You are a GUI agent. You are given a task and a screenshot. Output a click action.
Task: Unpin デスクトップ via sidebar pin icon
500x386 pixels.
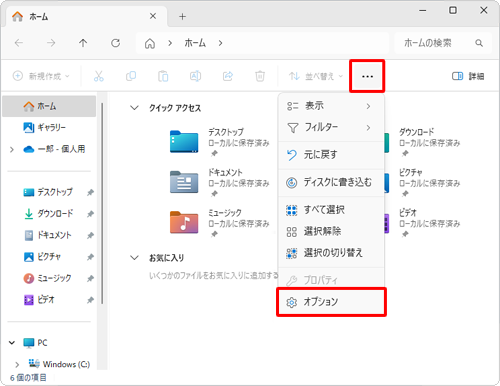click(90, 192)
